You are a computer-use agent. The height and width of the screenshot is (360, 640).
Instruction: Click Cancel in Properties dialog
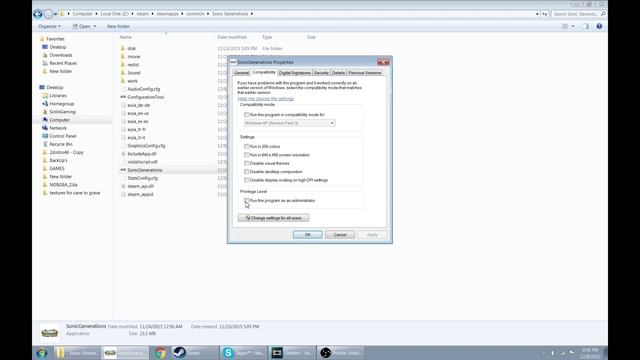point(340,235)
